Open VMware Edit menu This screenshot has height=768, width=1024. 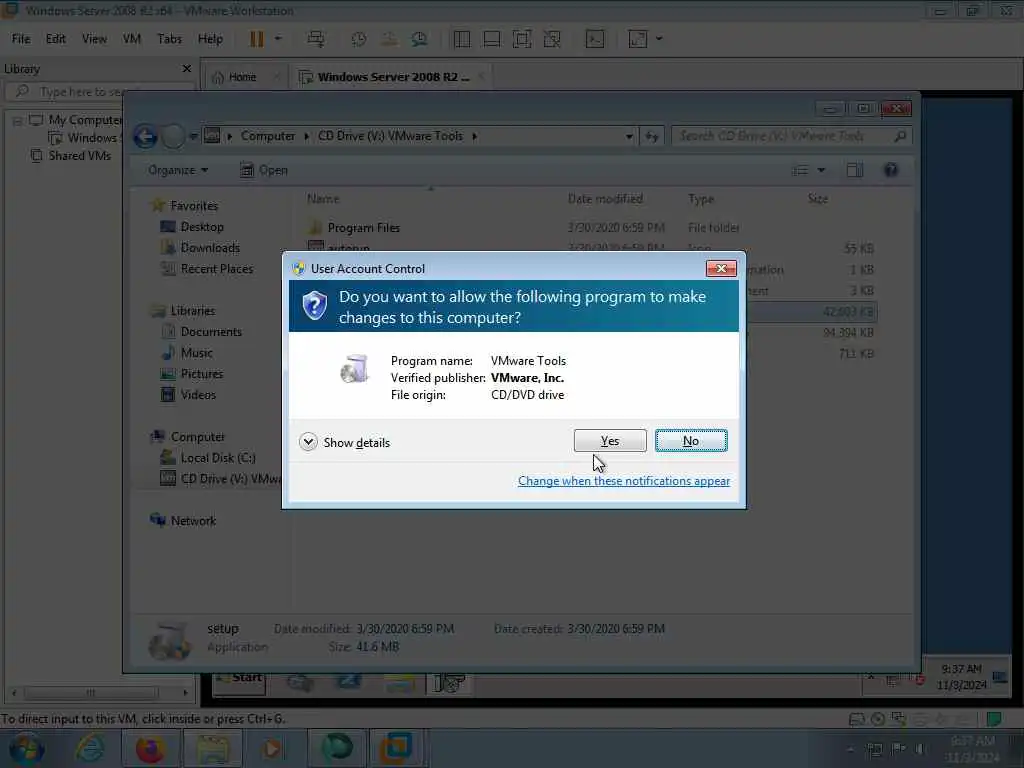pyautogui.click(x=56, y=39)
